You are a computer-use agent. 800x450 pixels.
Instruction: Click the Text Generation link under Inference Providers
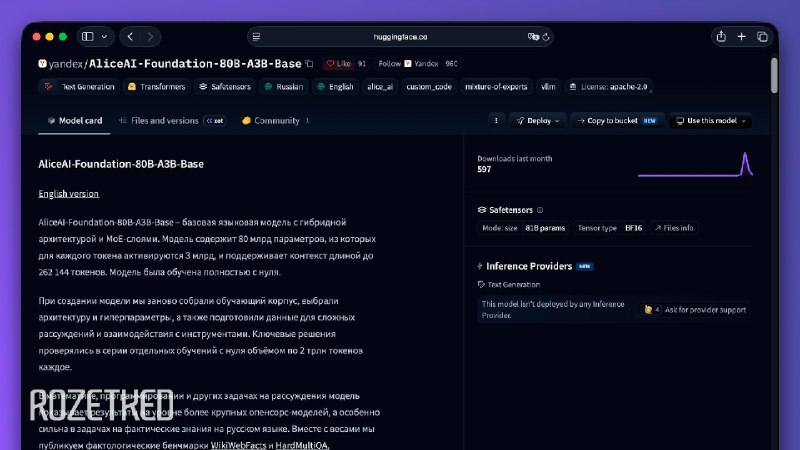click(x=509, y=285)
